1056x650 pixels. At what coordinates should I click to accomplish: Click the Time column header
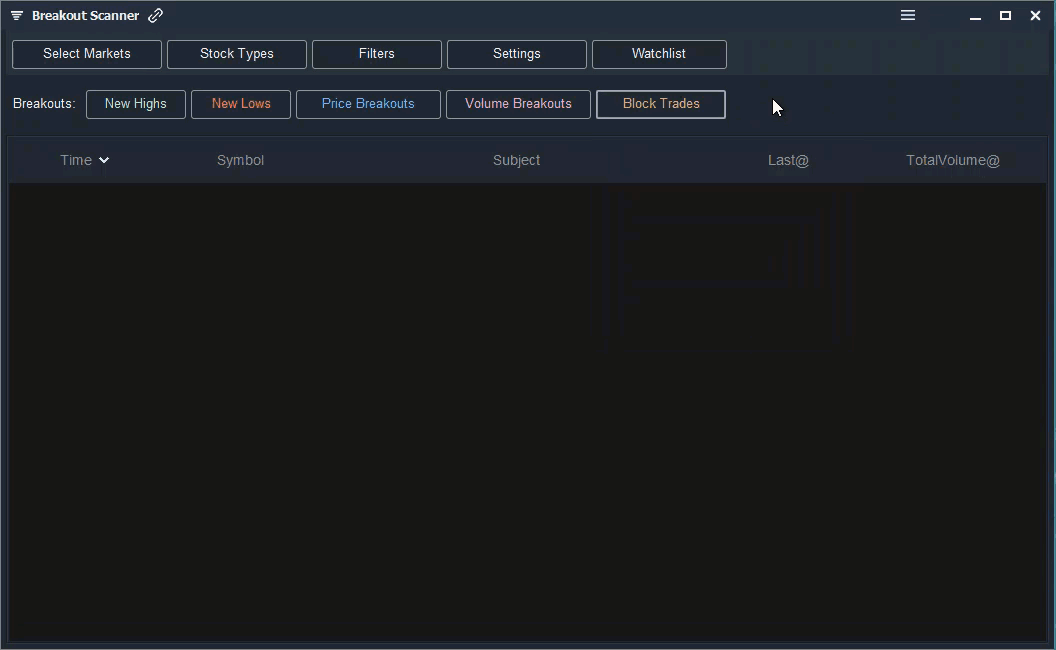coord(75,160)
